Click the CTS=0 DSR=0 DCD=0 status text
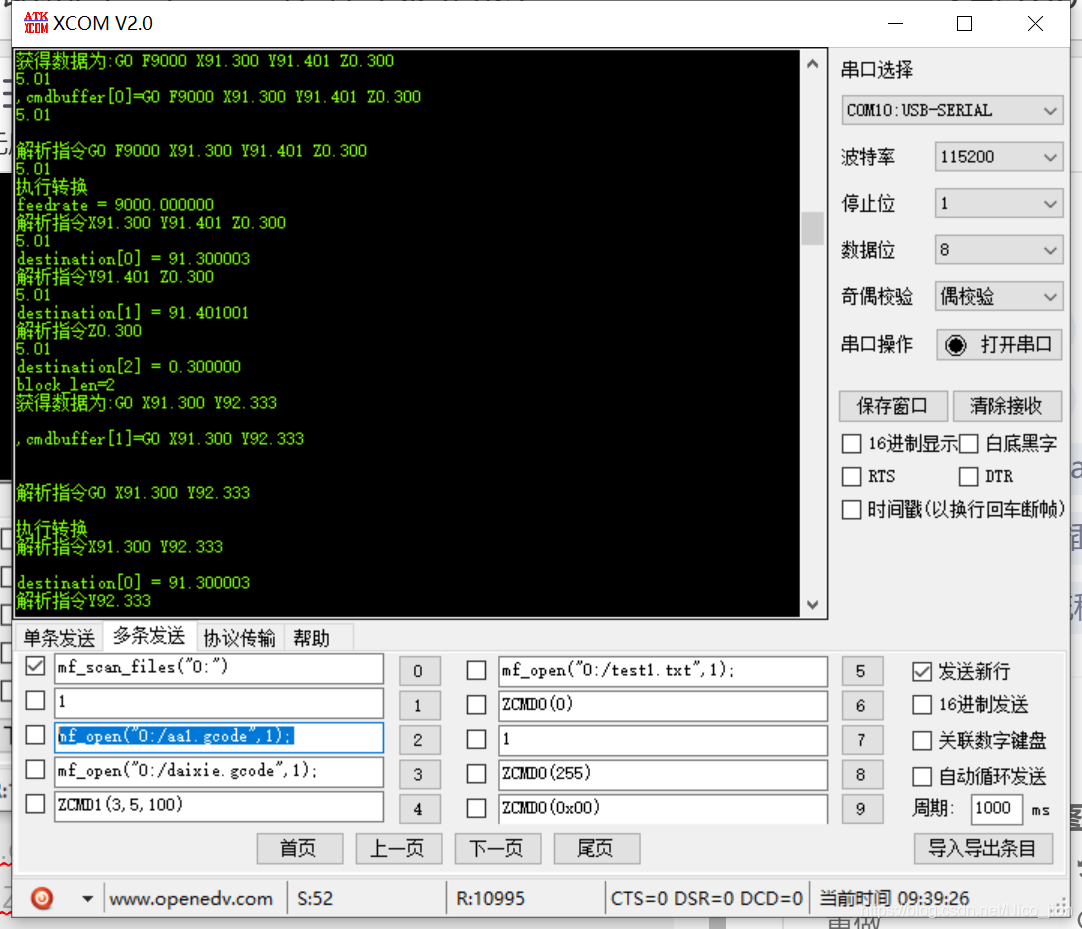Viewport: 1082px width, 929px height. [x=707, y=898]
